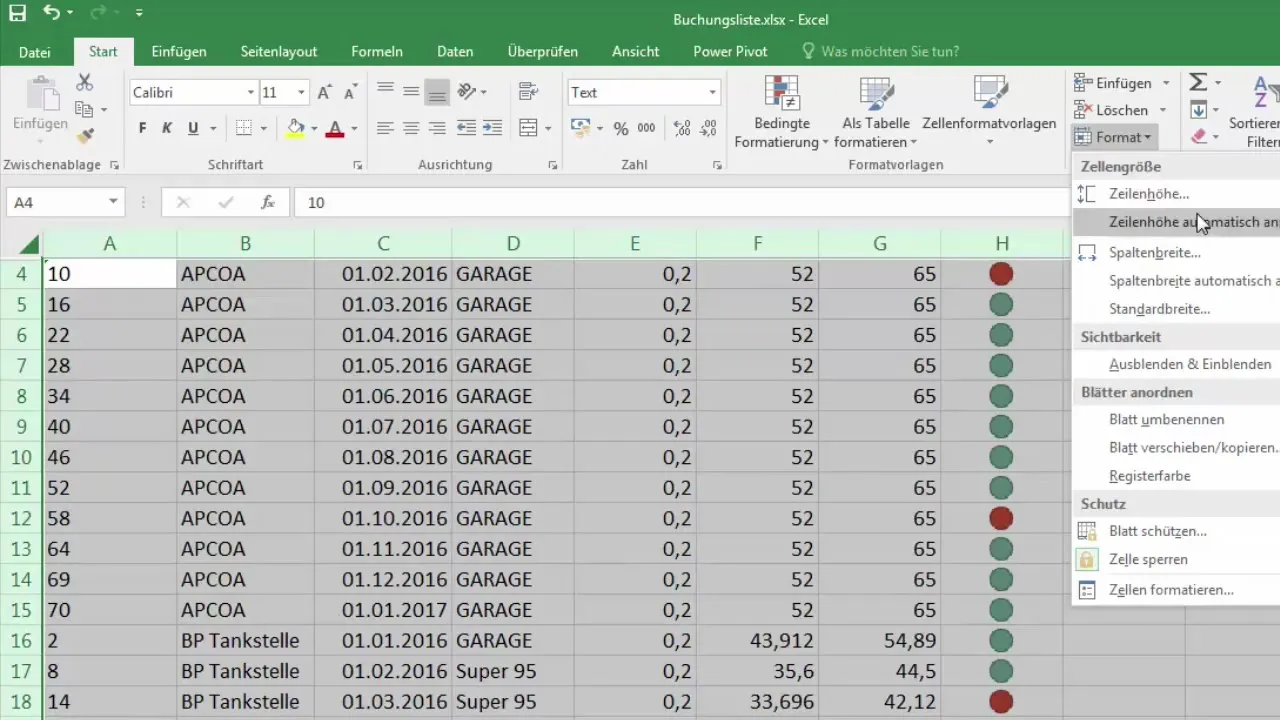Image resolution: width=1280 pixels, height=720 pixels.
Task: Click the text orientation icon
Action: click(466, 92)
